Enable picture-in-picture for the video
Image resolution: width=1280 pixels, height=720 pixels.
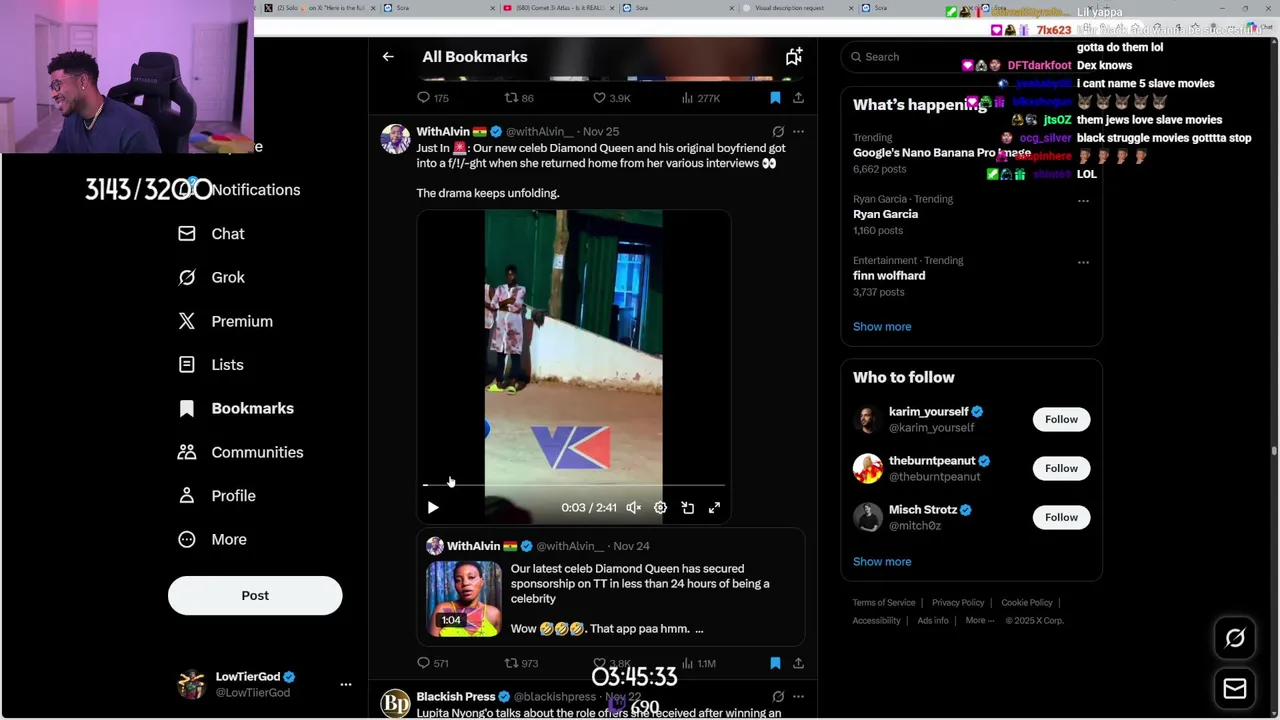click(688, 508)
